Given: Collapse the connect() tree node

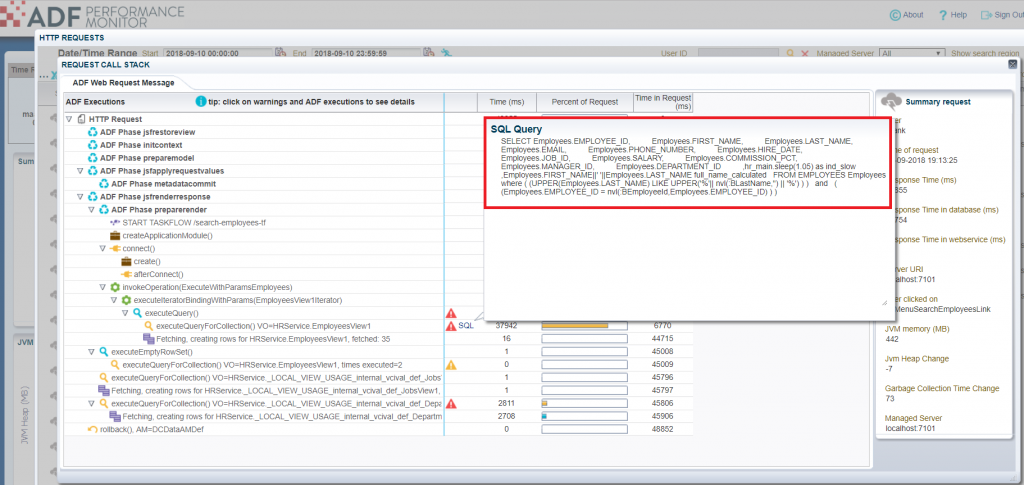Looking at the screenshot, I should (x=102, y=248).
